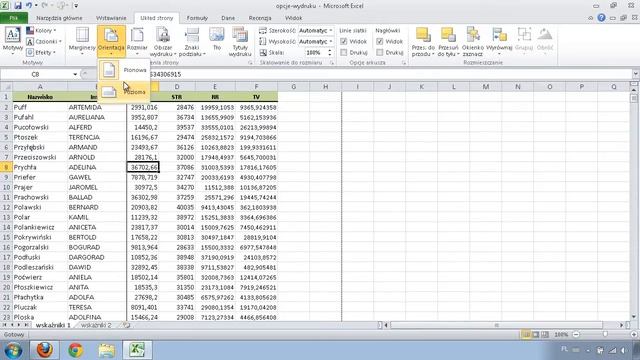640x360 pixels.
Task: Select Pozioma landscape orientation
Action: coord(124,92)
